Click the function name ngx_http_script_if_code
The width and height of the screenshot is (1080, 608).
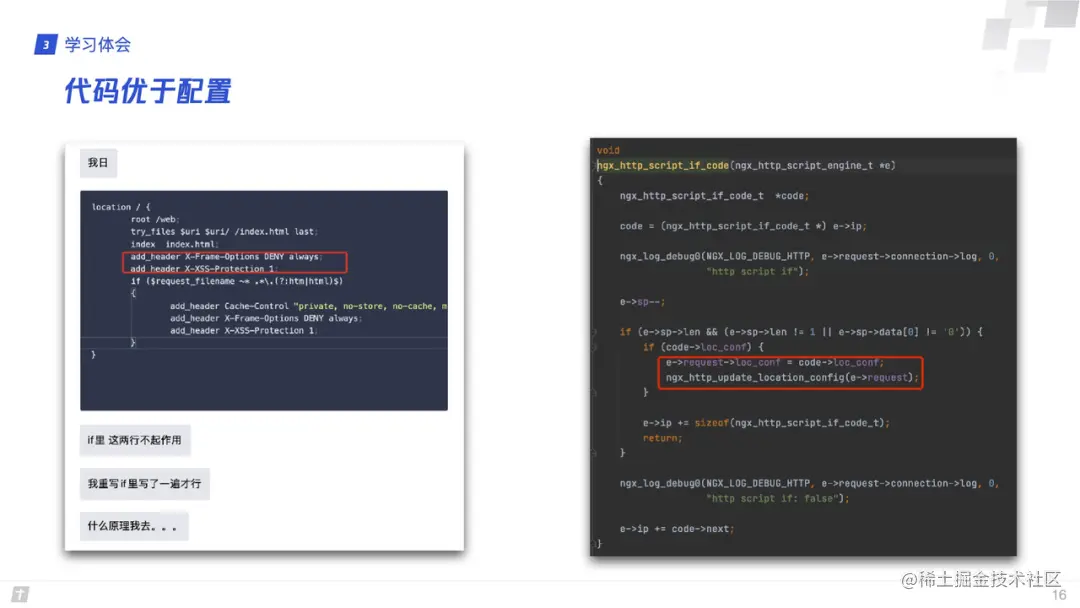(x=663, y=165)
